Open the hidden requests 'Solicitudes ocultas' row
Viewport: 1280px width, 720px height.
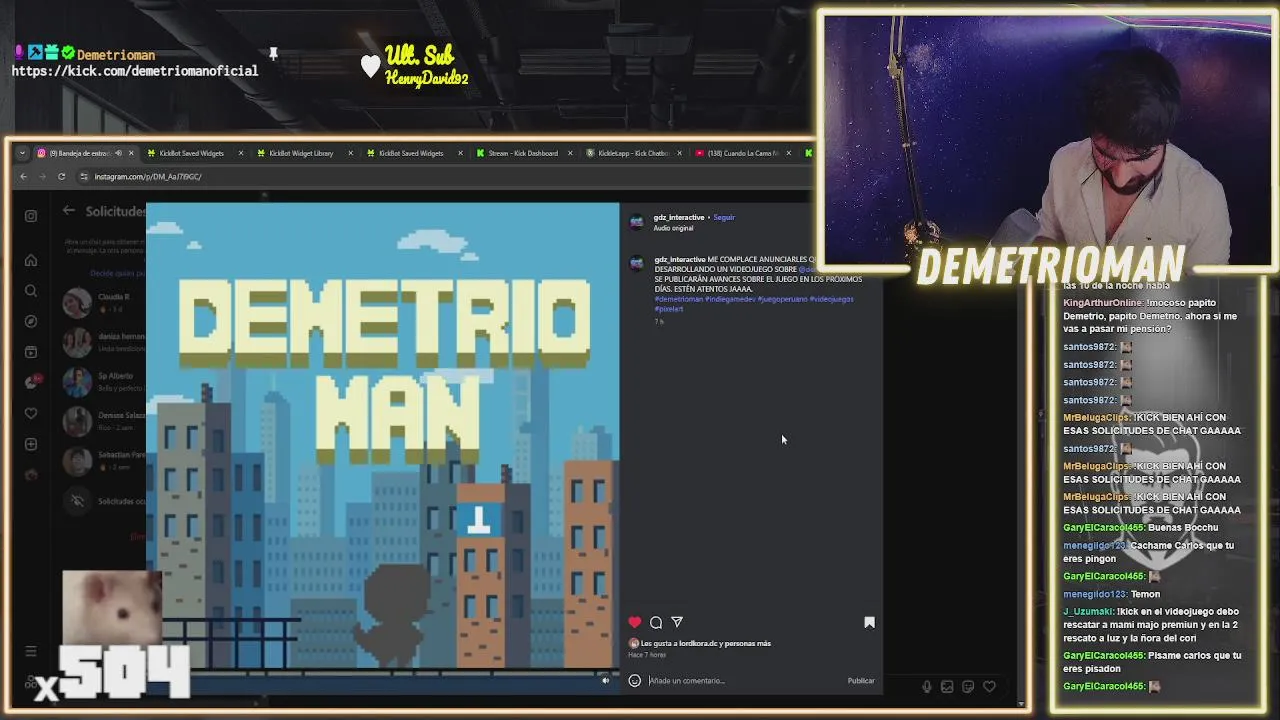[x=104, y=501]
